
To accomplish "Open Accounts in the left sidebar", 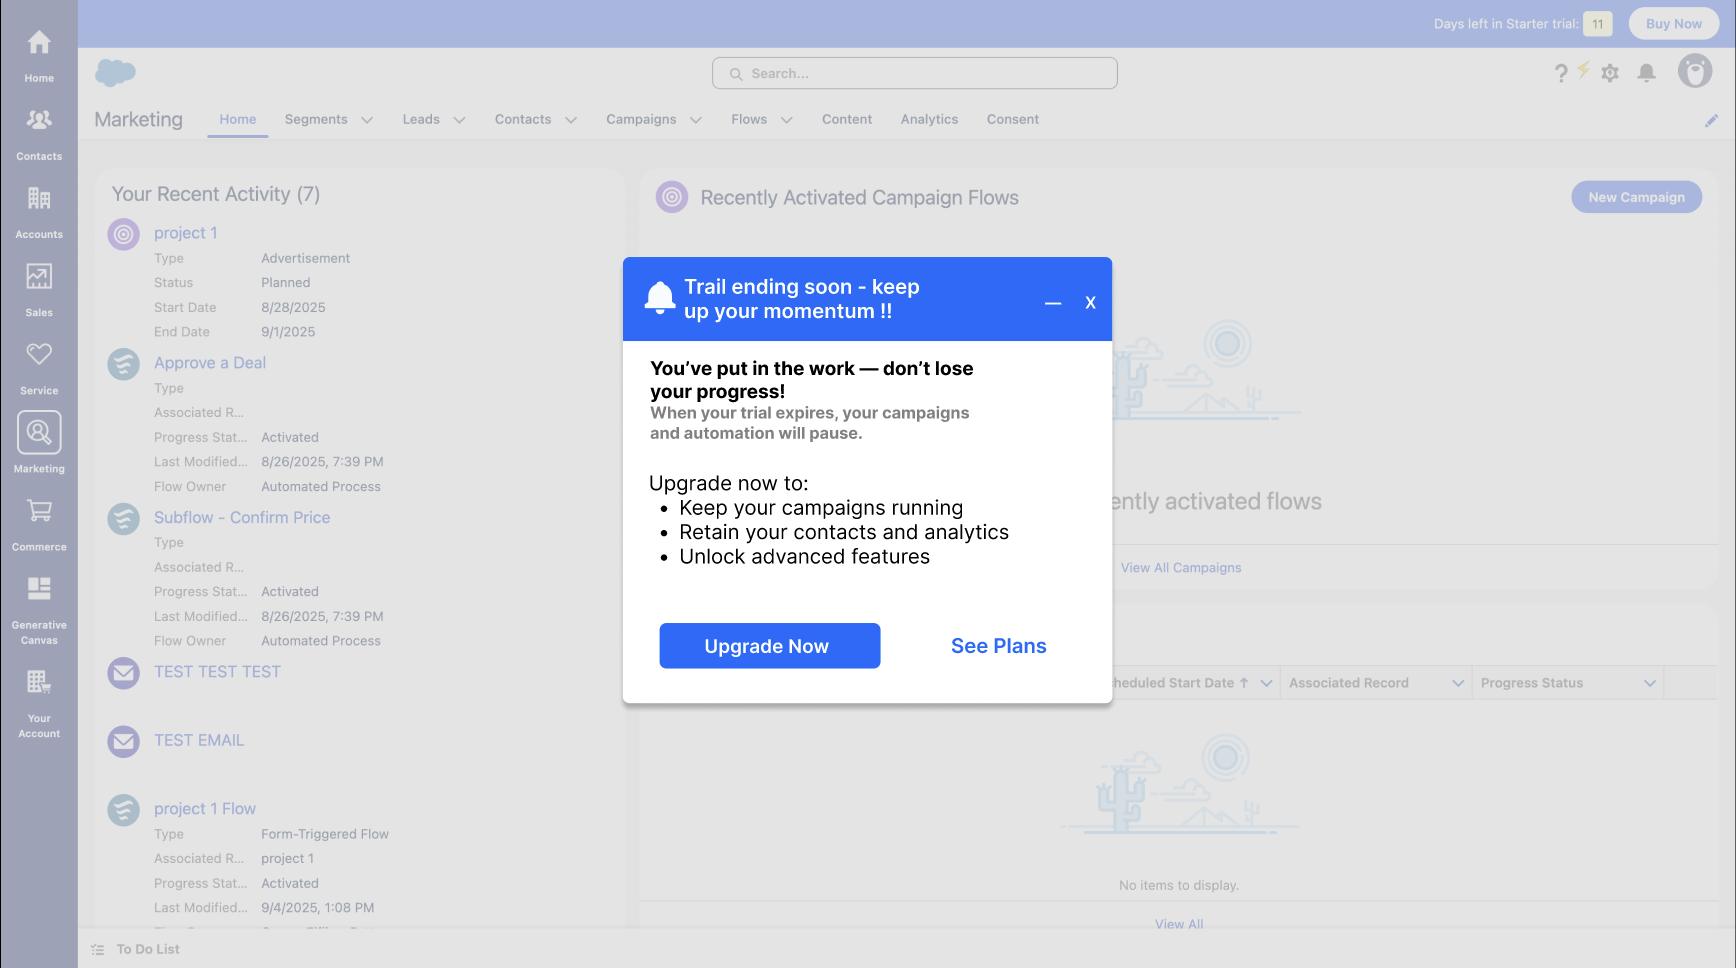I will click(x=39, y=211).
